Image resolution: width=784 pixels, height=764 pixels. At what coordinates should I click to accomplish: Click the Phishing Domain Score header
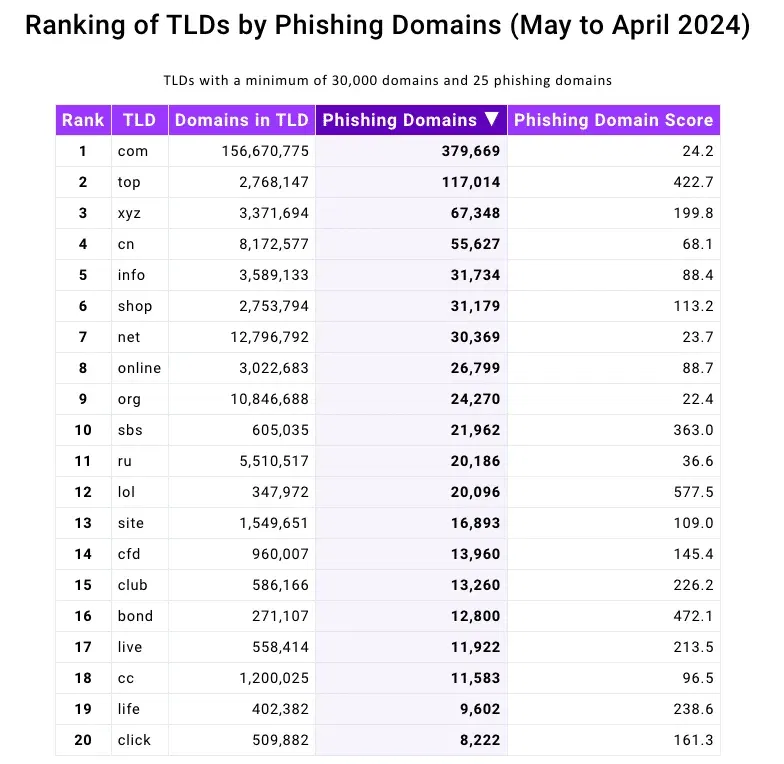613,120
